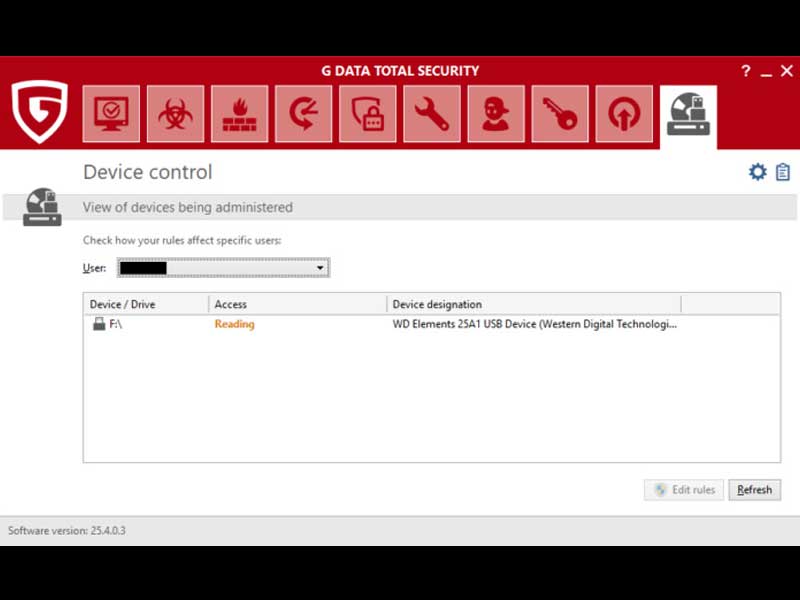Open Device control settings gear

(757, 172)
